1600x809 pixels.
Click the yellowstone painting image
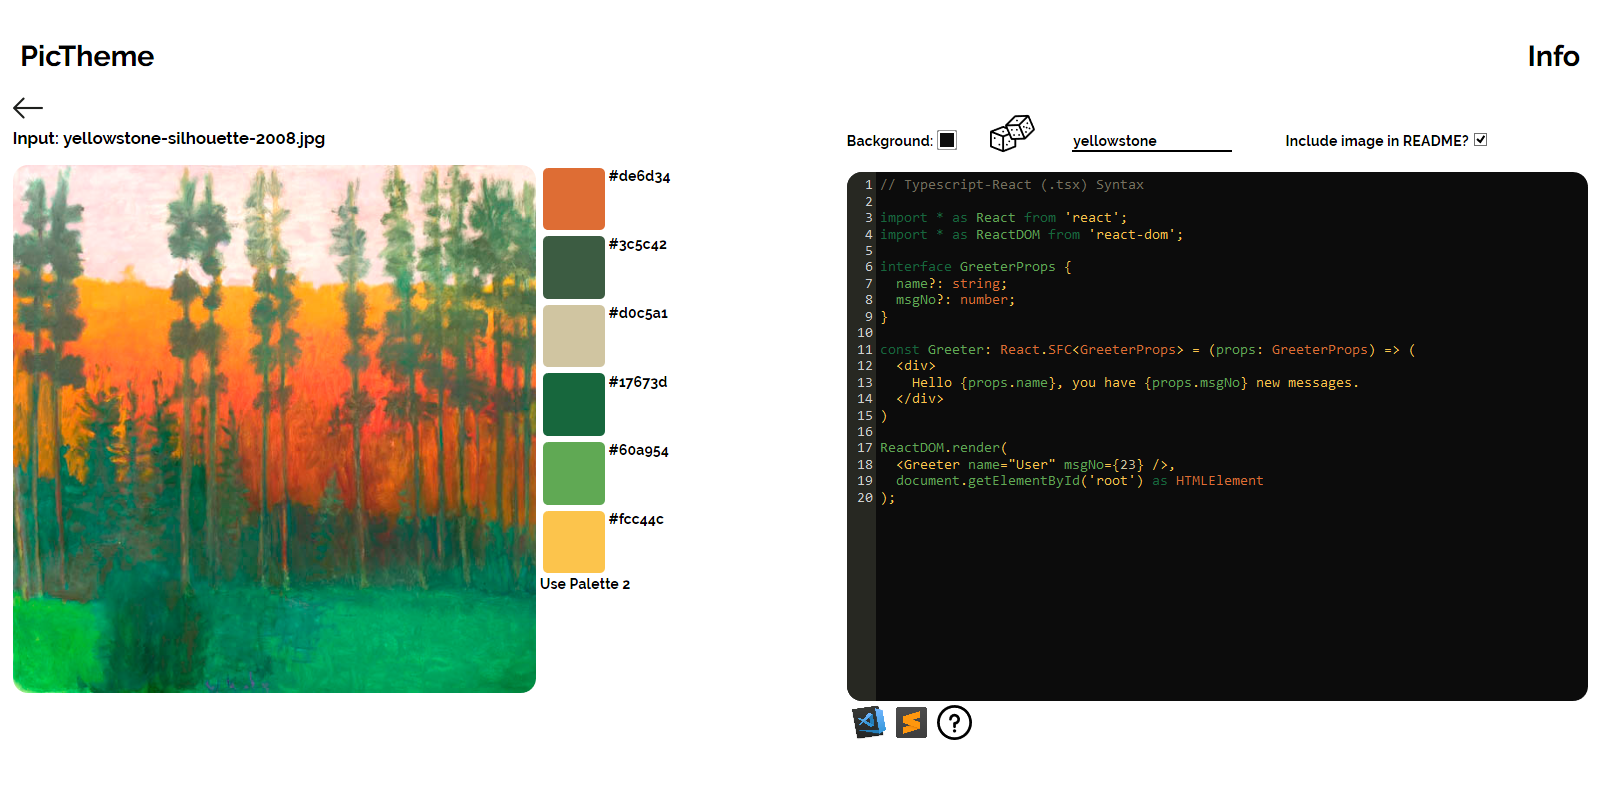(x=274, y=429)
